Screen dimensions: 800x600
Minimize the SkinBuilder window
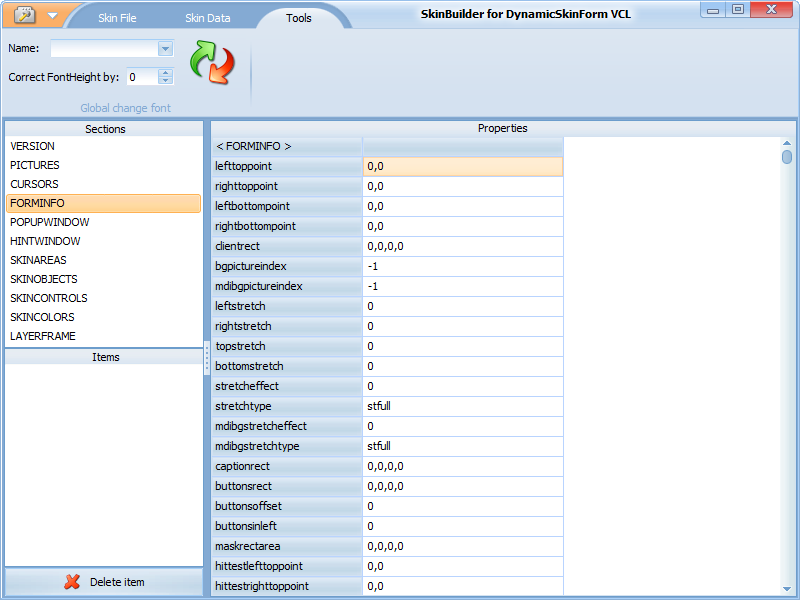click(x=713, y=10)
